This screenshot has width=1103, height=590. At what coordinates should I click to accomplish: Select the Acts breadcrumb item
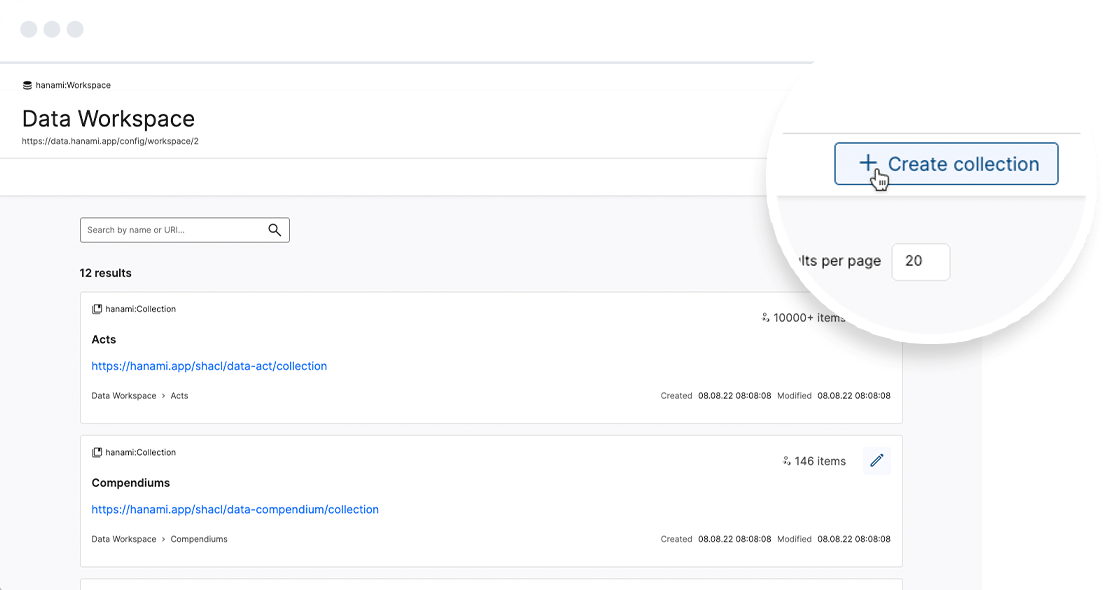coord(180,396)
